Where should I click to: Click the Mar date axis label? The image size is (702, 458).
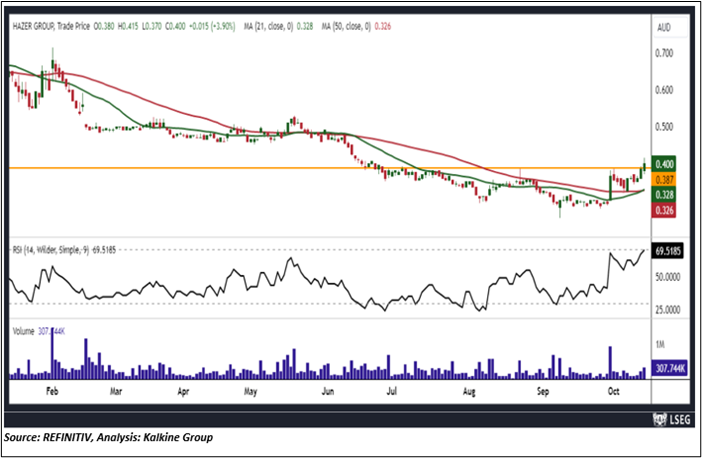click(x=116, y=391)
